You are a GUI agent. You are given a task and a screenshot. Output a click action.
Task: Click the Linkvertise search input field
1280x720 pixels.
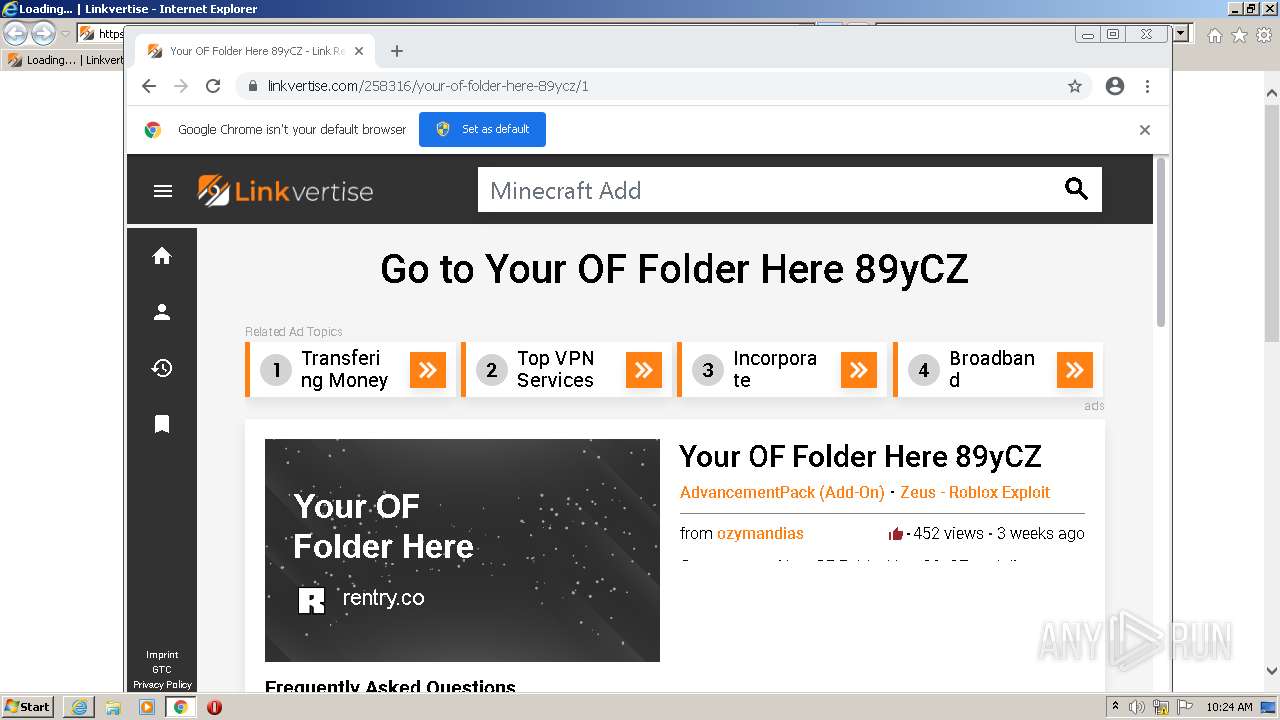click(770, 190)
